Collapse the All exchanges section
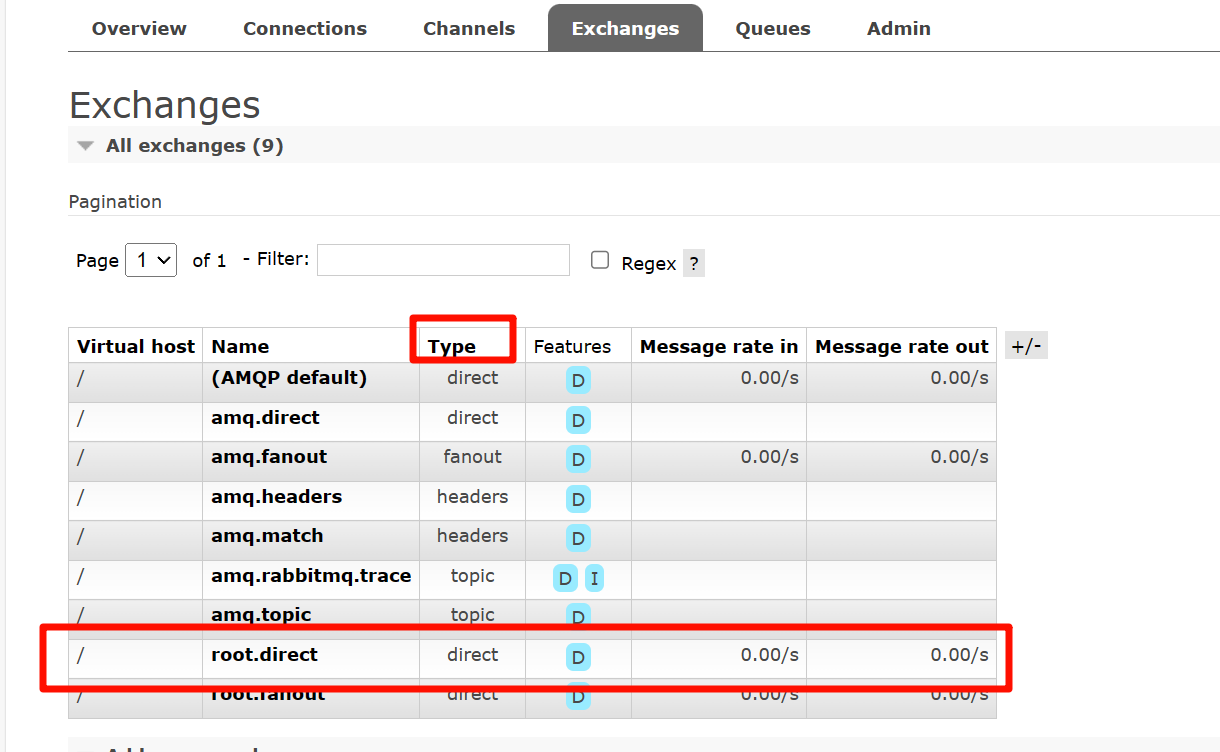 pyautogui.click(x=86, y=146)
